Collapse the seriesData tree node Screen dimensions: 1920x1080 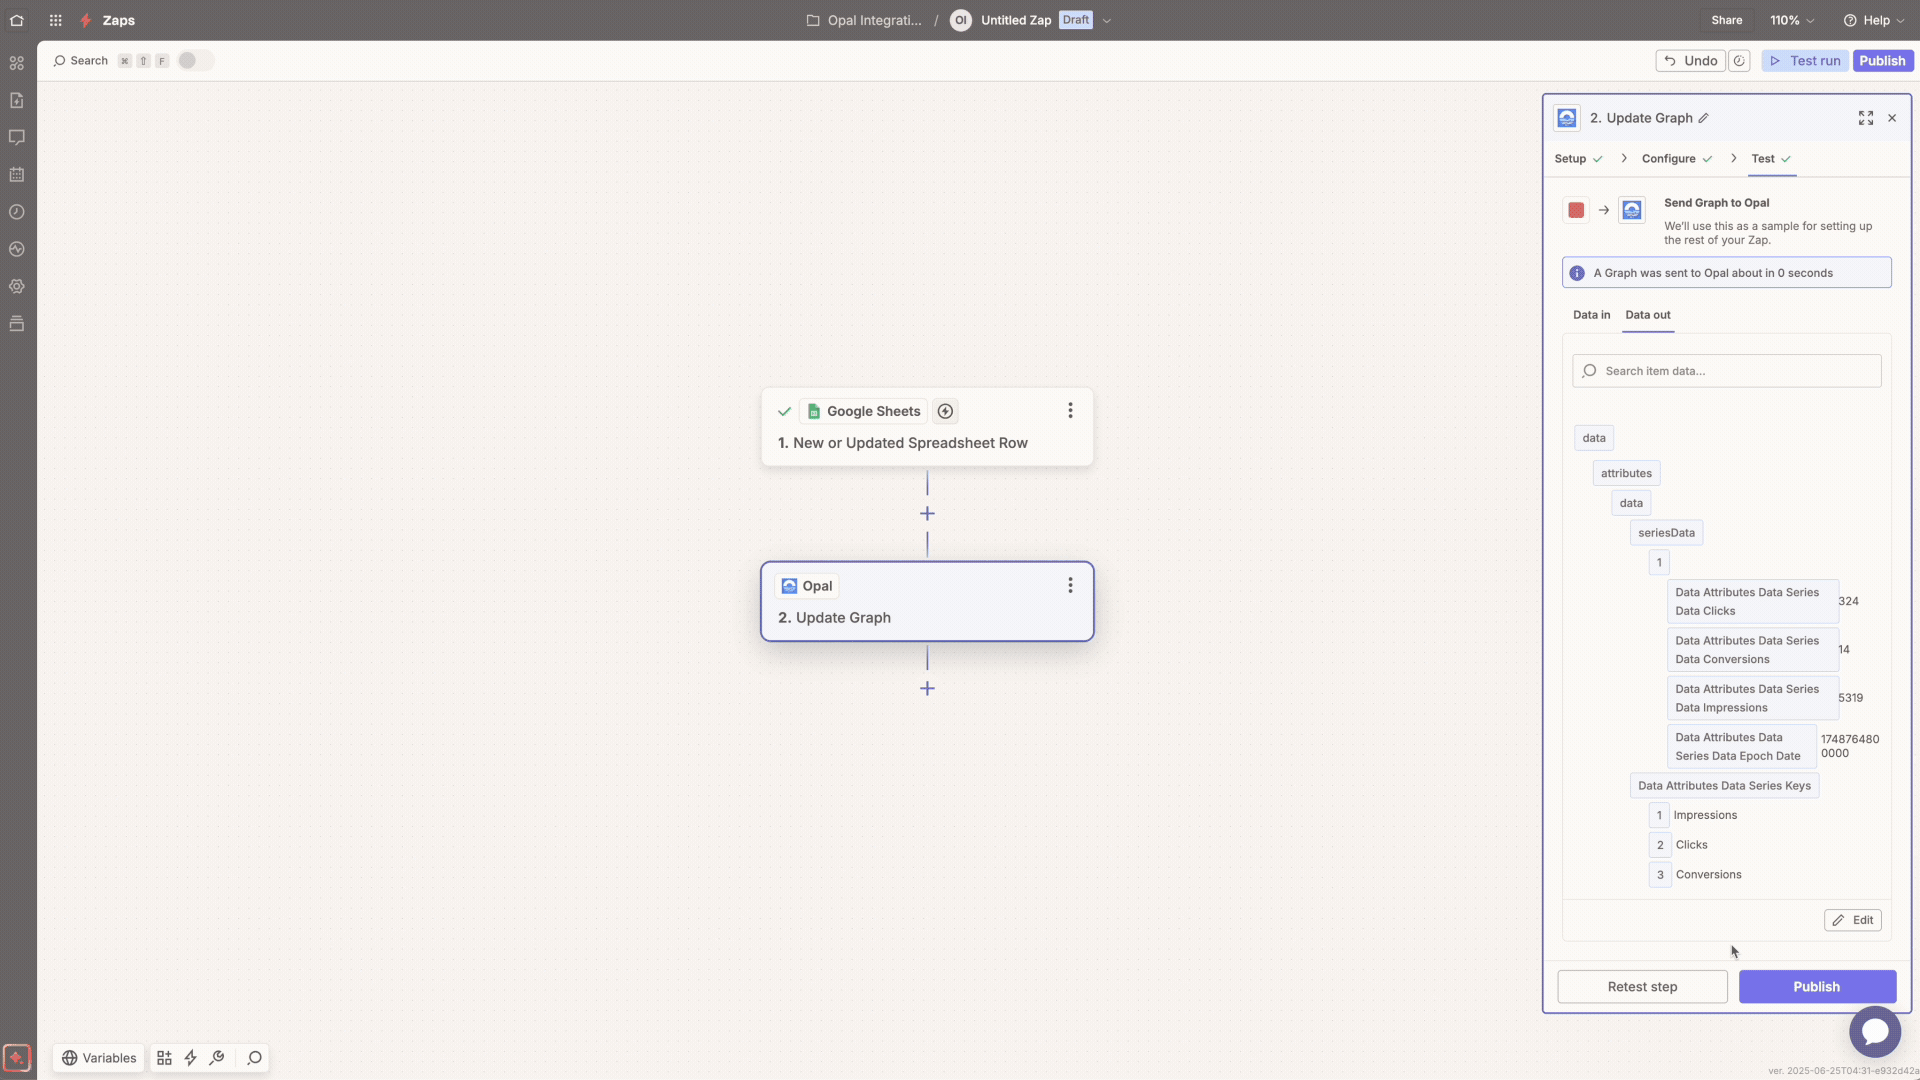pyautogui.click(x=1666, y=533)
